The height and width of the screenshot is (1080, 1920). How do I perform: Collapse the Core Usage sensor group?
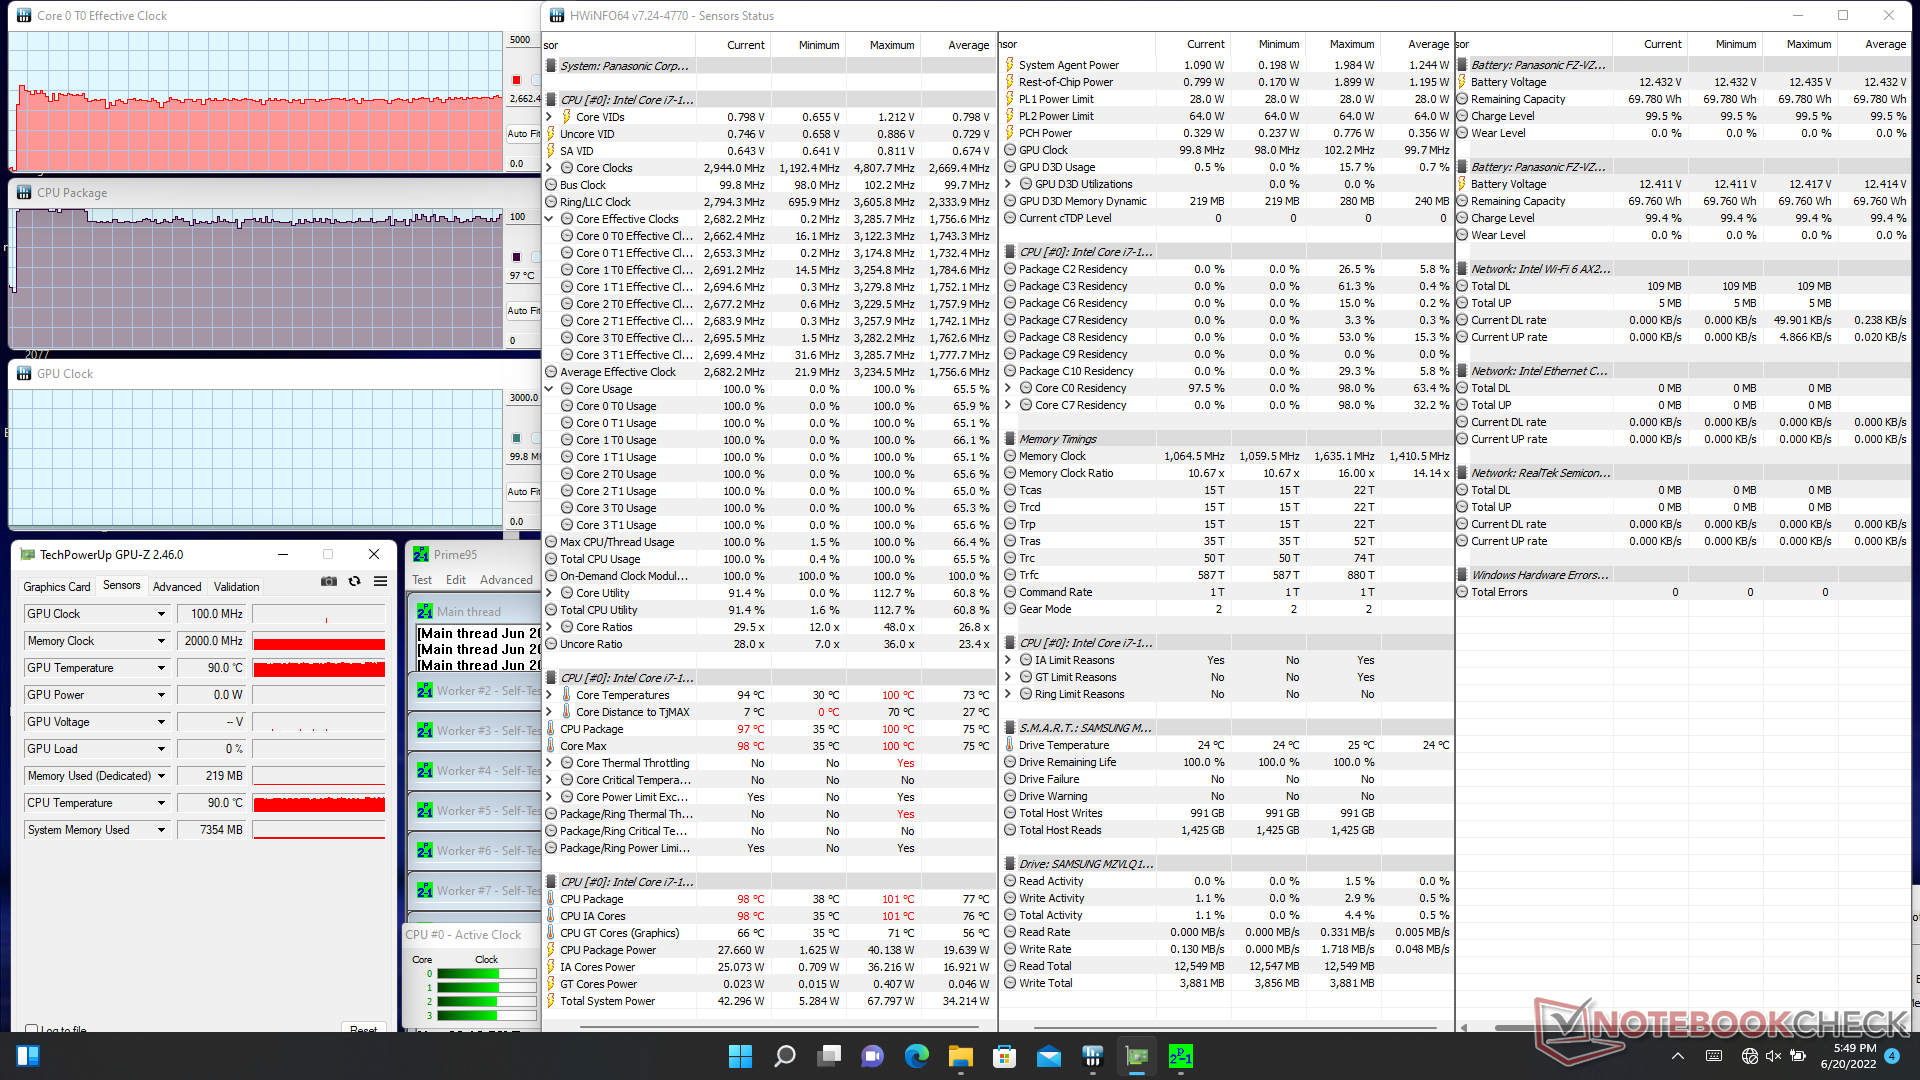pyautogui.click(x=550, y=389)
